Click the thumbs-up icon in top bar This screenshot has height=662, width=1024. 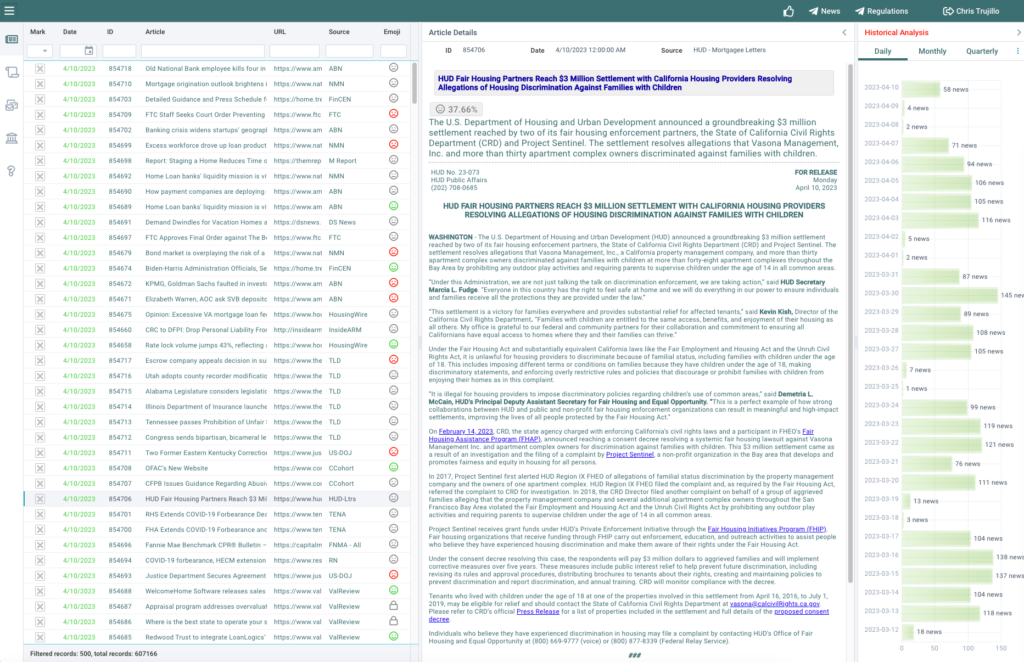tap(788, 11)
